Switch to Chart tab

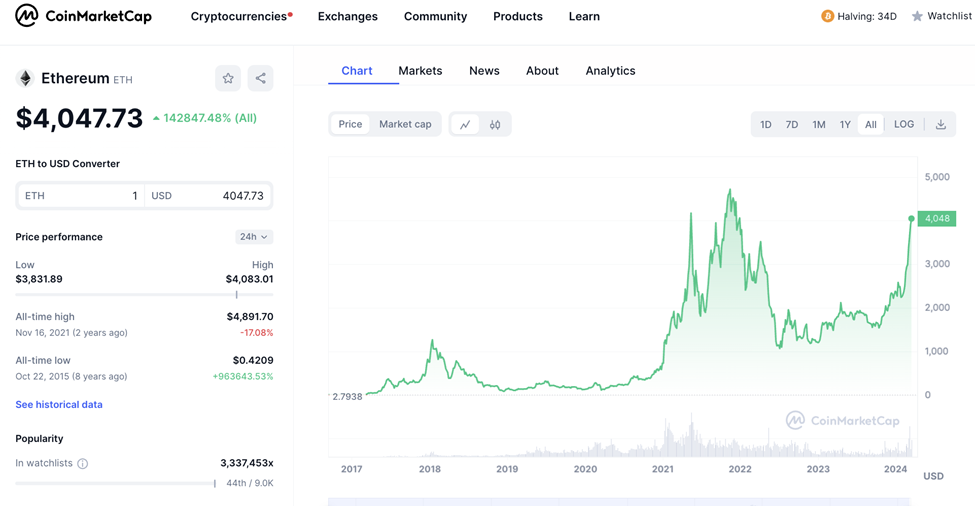[357, 71]
